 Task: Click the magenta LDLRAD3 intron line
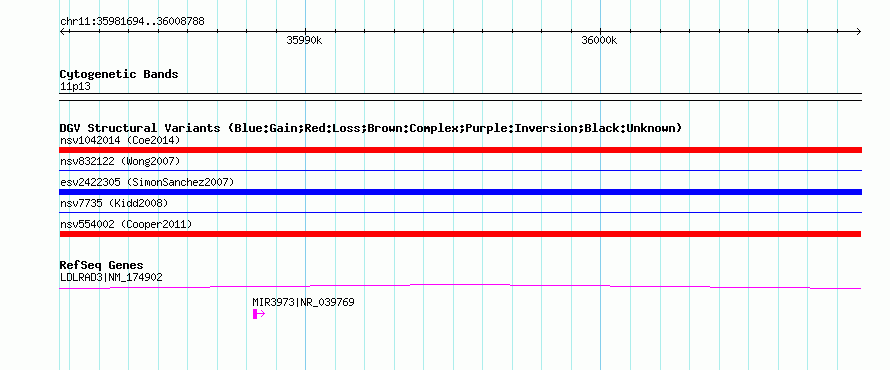point(460,287)
